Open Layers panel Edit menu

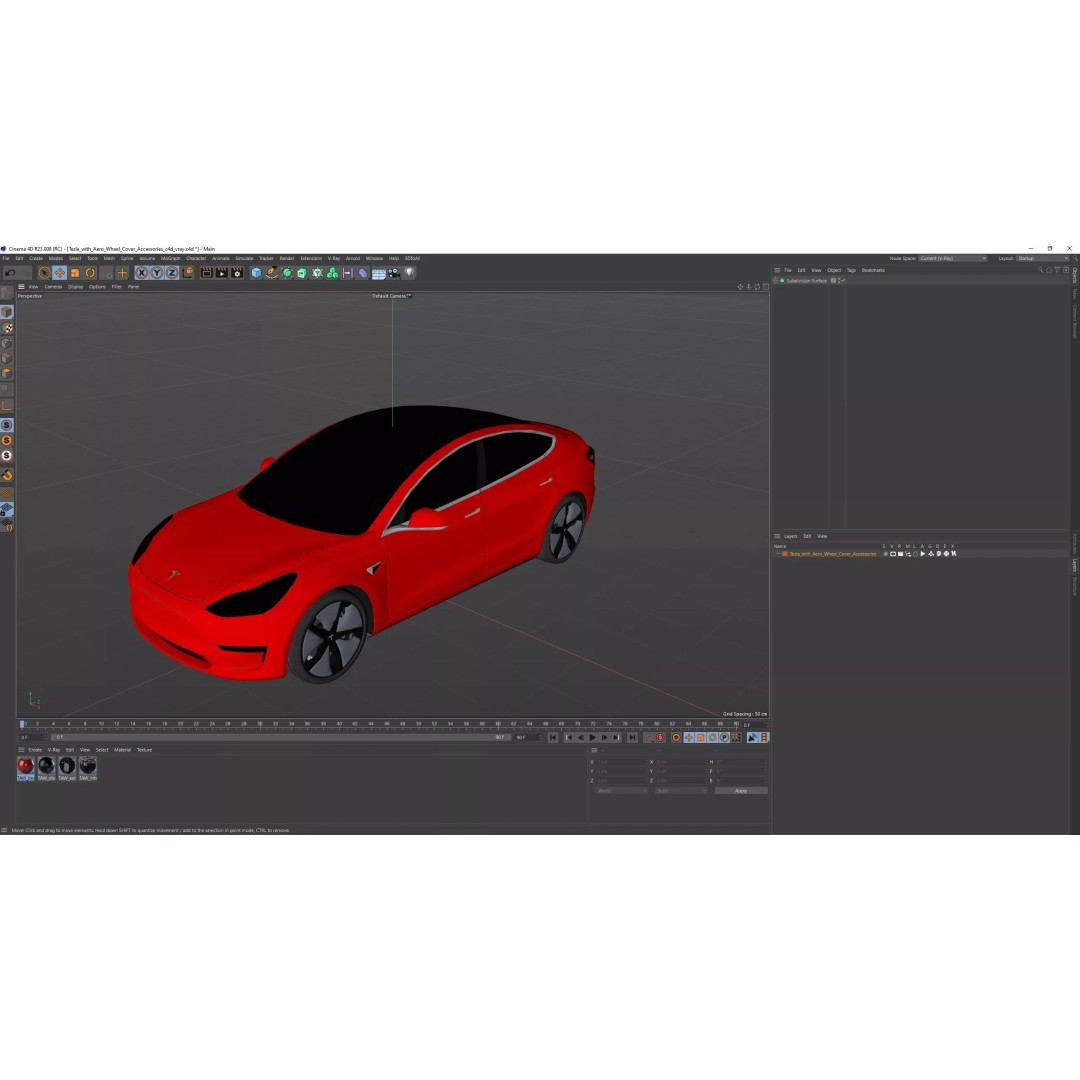click(807, 536)
